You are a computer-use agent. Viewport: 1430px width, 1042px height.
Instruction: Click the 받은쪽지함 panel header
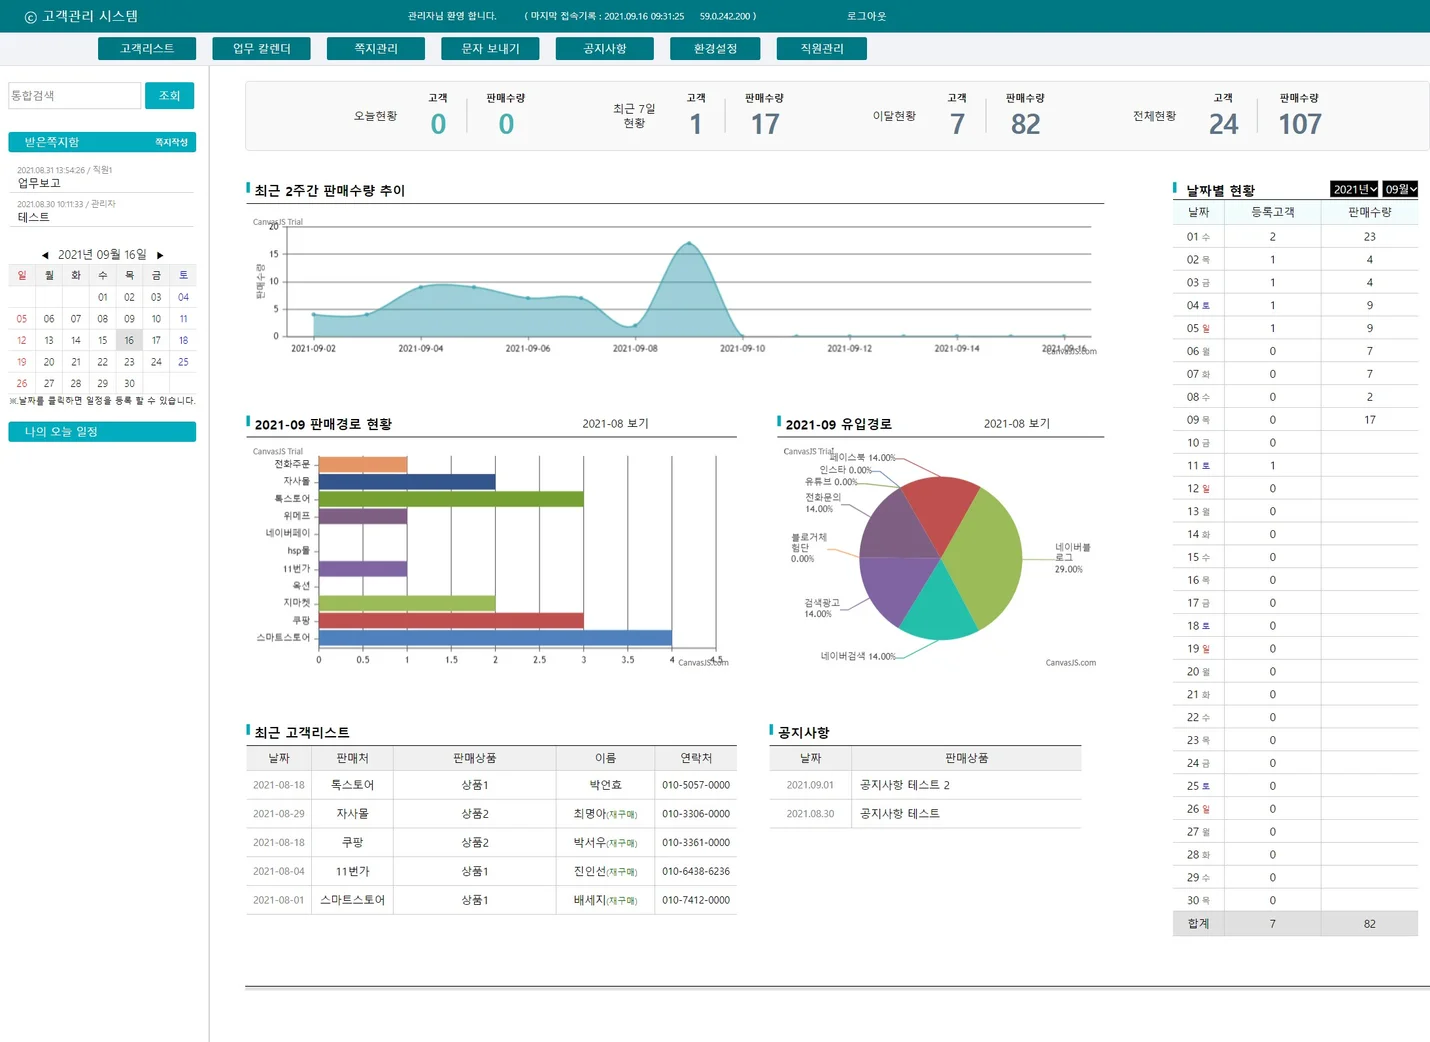tap(102, 142)
